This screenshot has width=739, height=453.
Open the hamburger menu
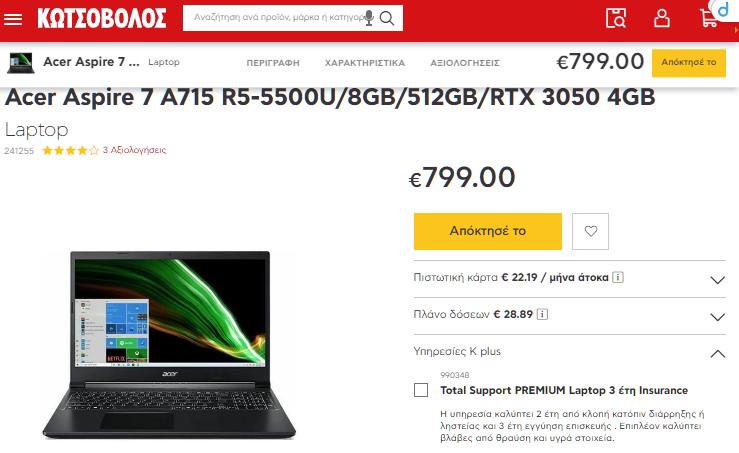pos(13,19)
